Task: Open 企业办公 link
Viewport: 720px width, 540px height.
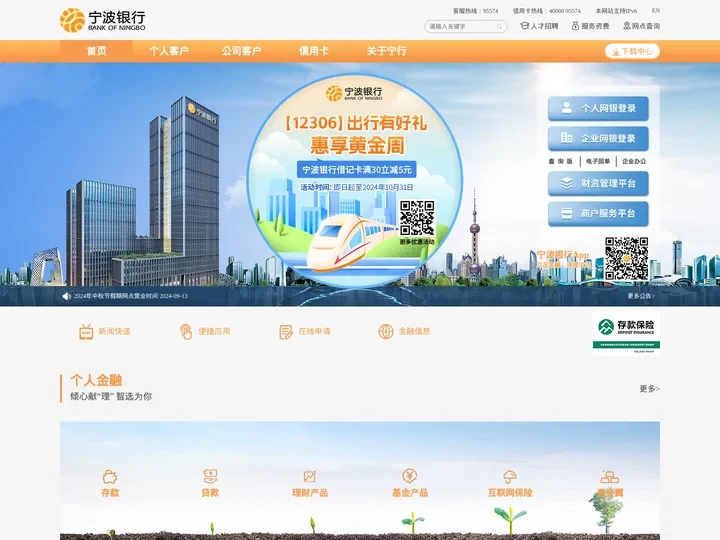Action: point(634,161)
